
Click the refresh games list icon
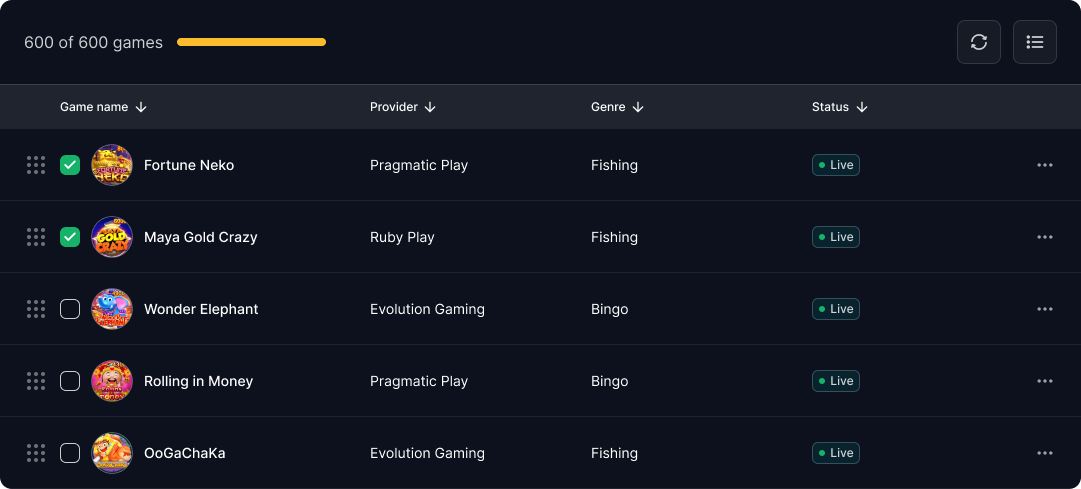979,42
